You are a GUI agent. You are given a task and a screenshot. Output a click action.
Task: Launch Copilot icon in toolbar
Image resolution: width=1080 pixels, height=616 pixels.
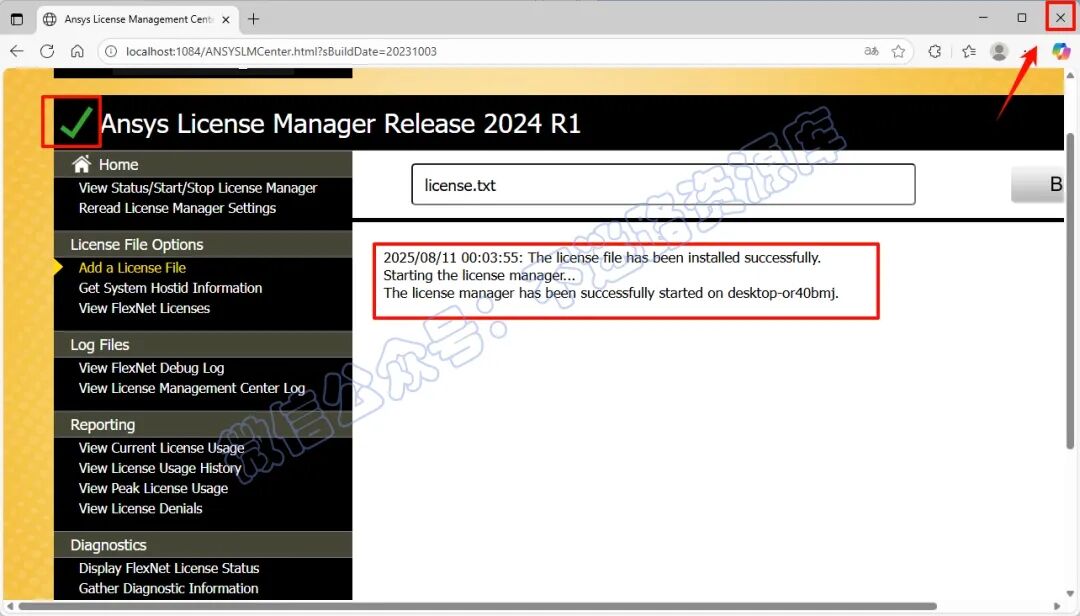coord(1061,51)
